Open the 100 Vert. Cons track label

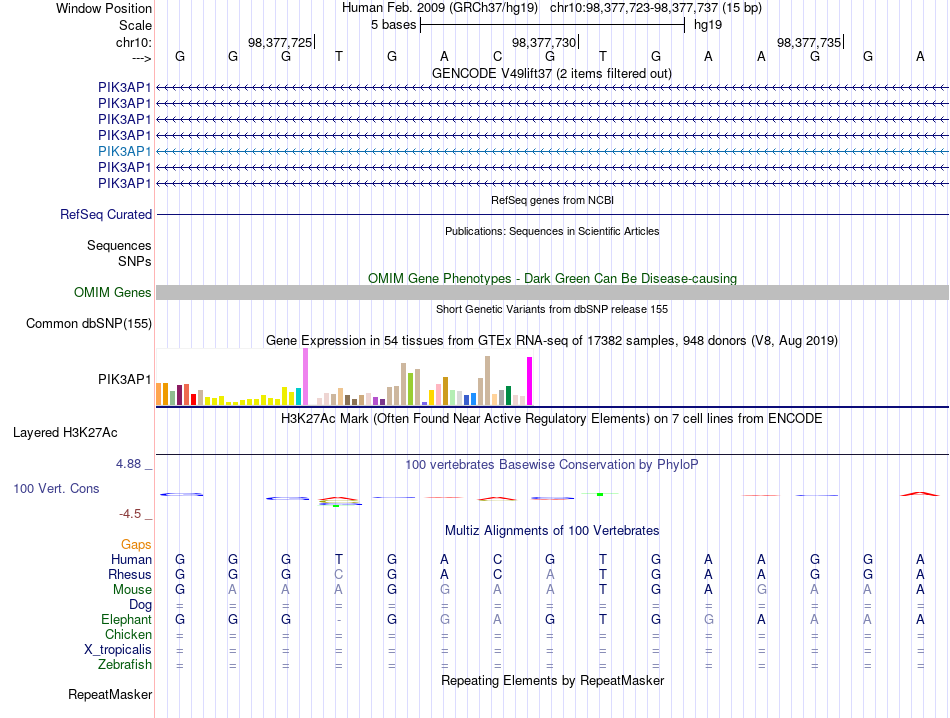coord(56,488)
